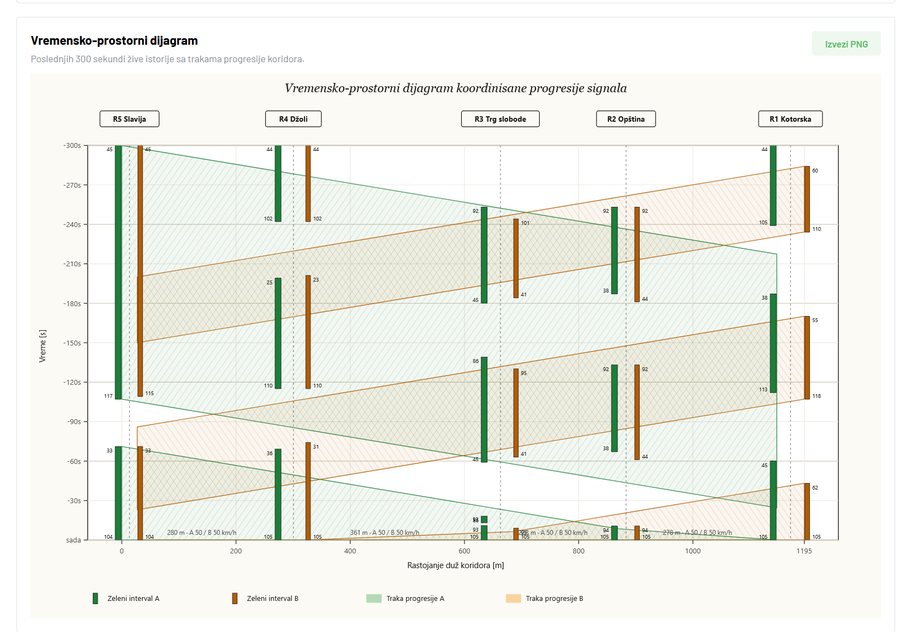The height and width of the screenshot is (632, 900).
Task: Click the value label 55 at R1 Kotorska
Action: click(x=815, y=320)
